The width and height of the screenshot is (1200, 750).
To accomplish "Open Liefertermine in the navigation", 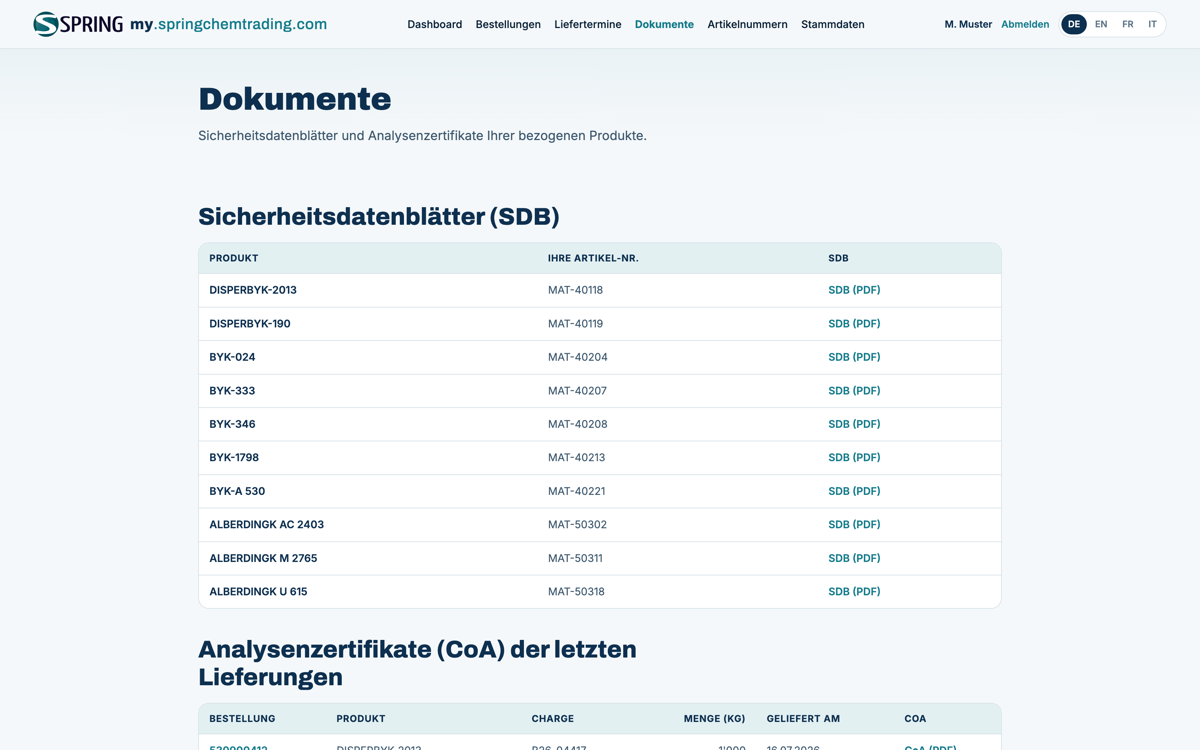I will 588,24.
